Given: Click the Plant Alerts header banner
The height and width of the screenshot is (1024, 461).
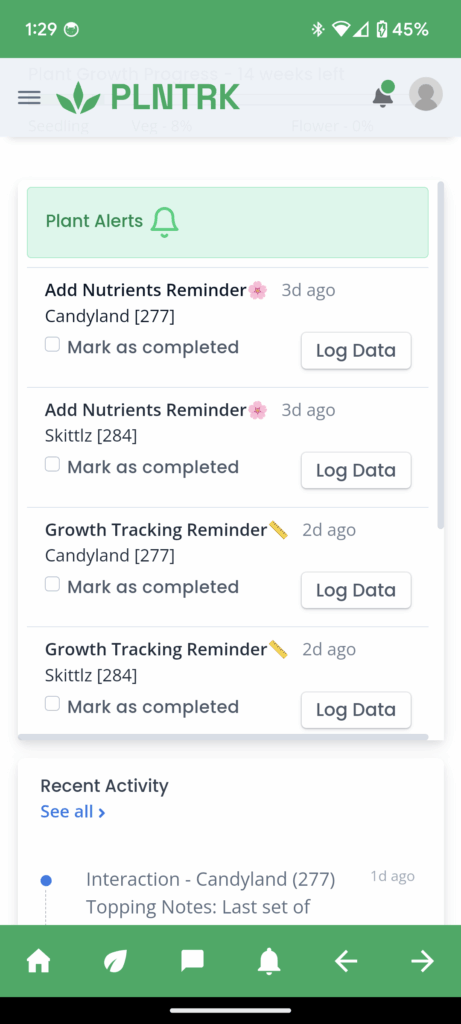Looking at the screenshot, I should coord(228,222).
